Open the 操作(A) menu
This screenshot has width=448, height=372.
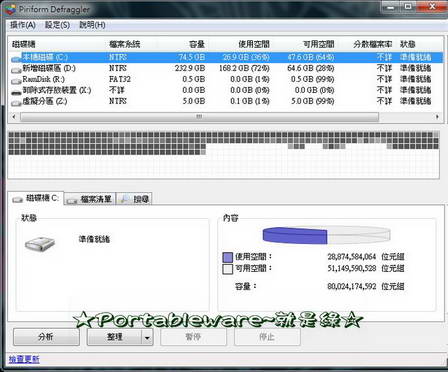23,25
